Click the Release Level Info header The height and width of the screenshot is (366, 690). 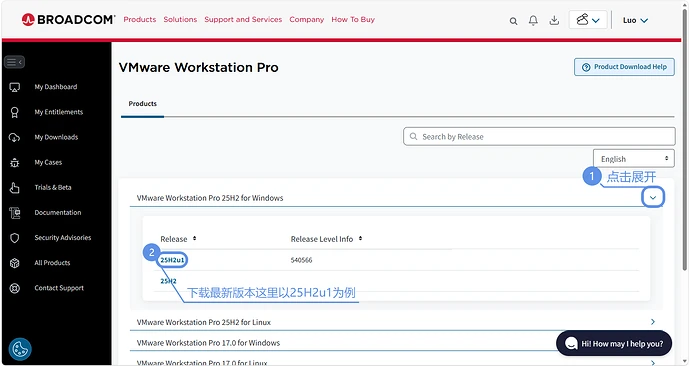(322, 239)
